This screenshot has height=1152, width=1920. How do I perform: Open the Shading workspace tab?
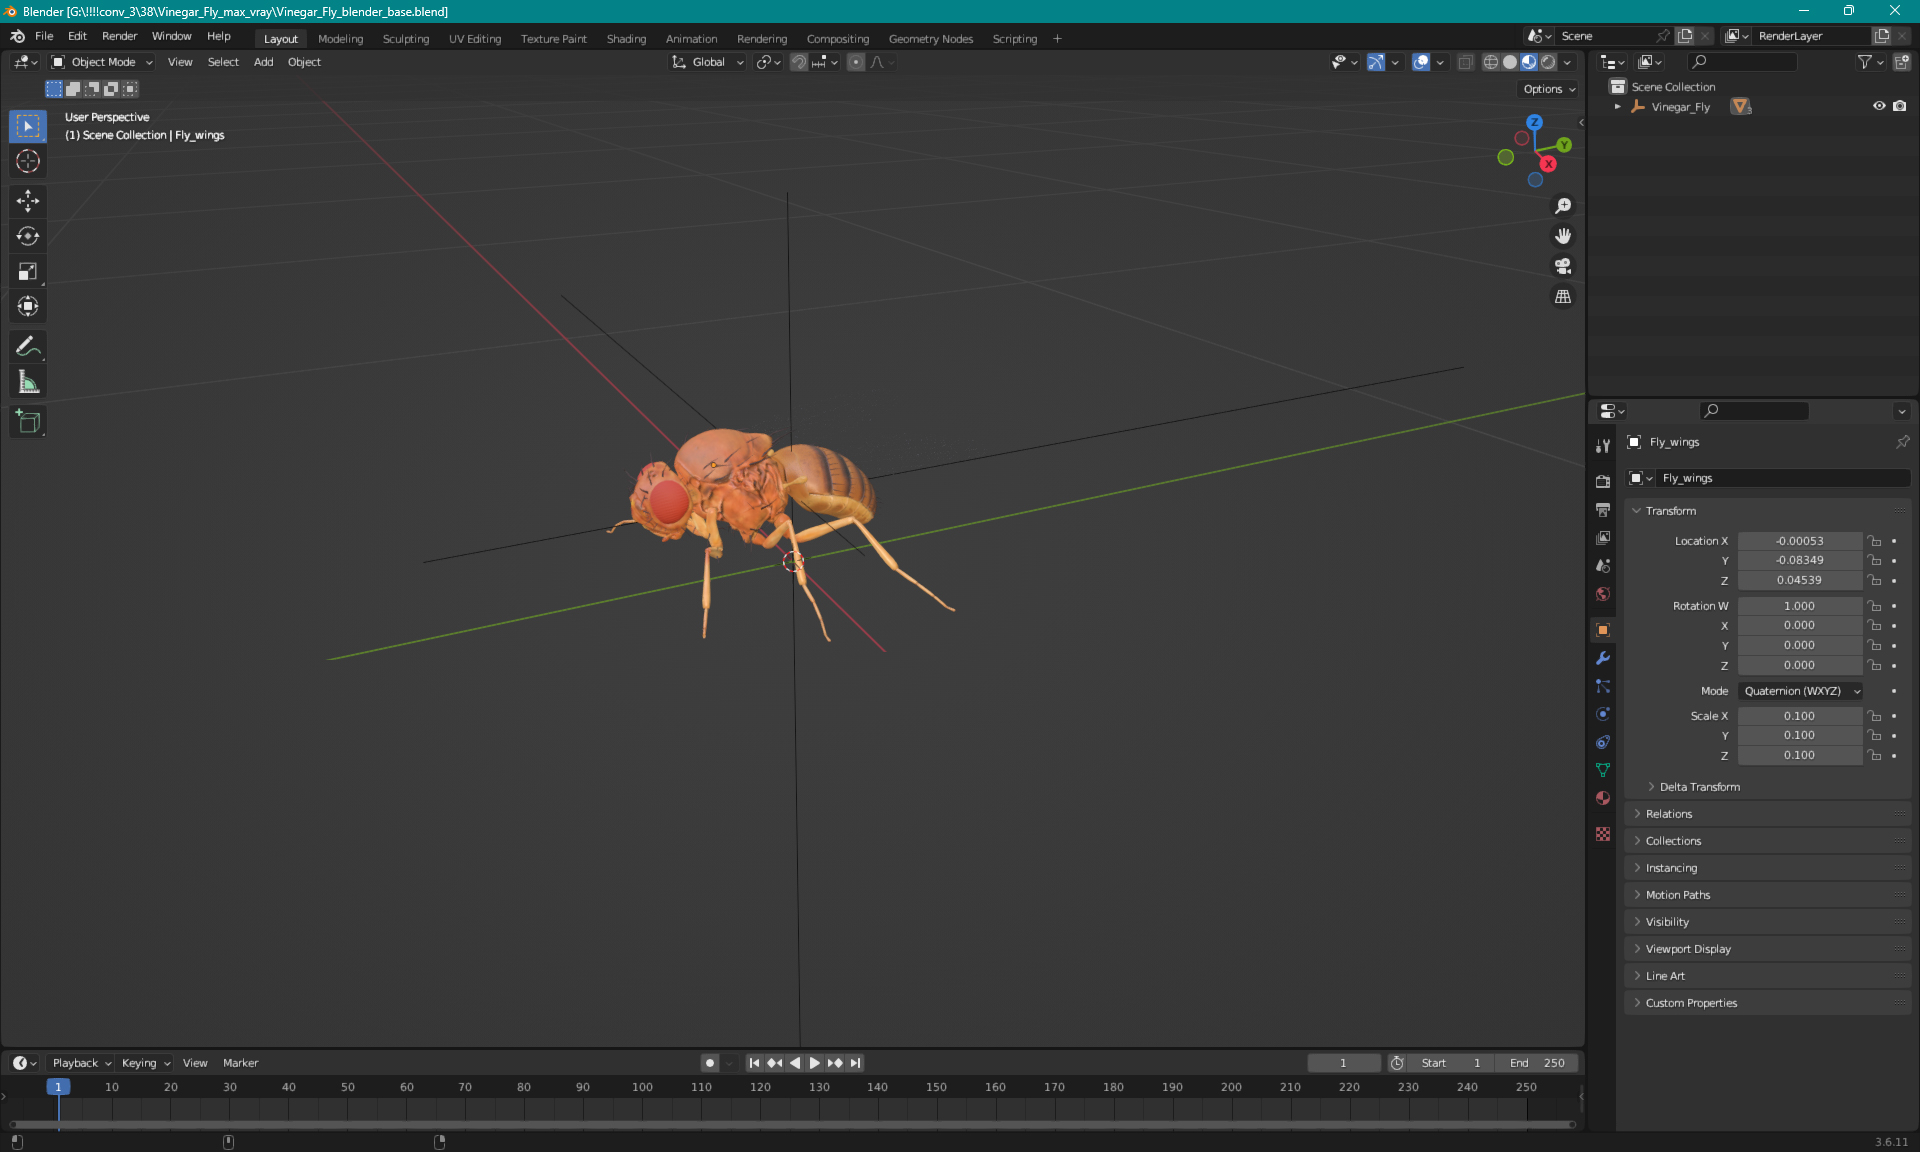[x=625, y=37]
